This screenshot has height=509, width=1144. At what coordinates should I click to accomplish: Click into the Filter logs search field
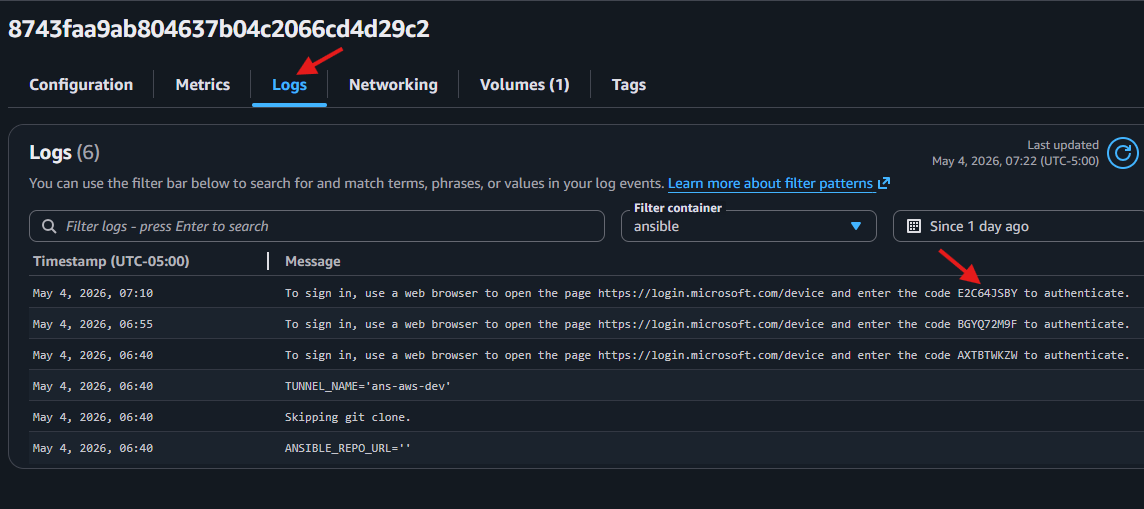point(317,226)
